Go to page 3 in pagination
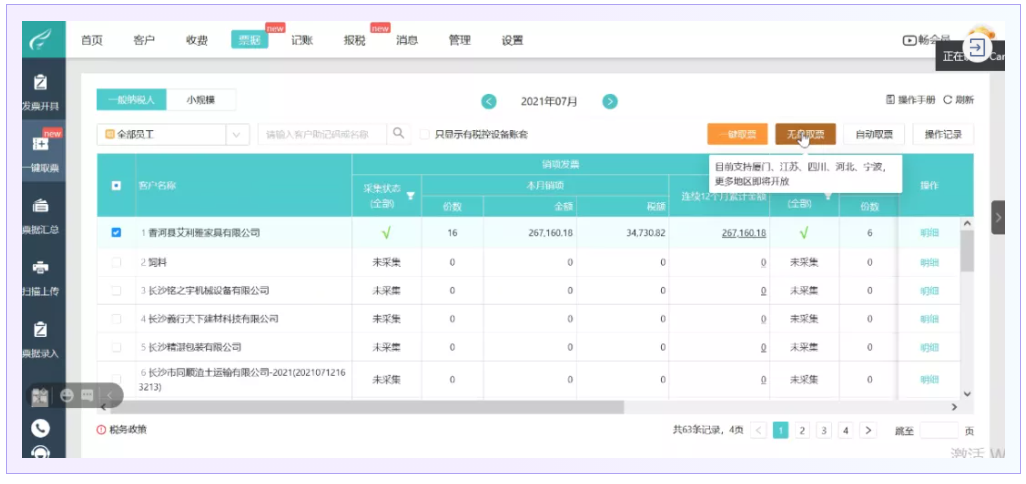Viewport: 1026px width, 484px height. pyautogui.click(x=823, y=430)
